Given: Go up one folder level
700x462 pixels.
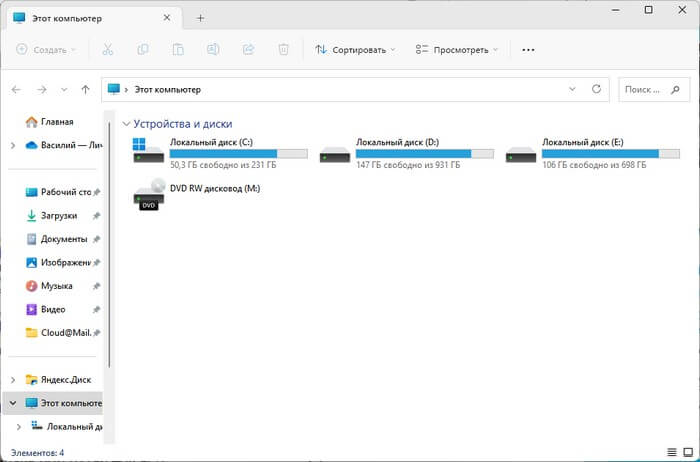Looking at the screenshot, I should point(86,89).
